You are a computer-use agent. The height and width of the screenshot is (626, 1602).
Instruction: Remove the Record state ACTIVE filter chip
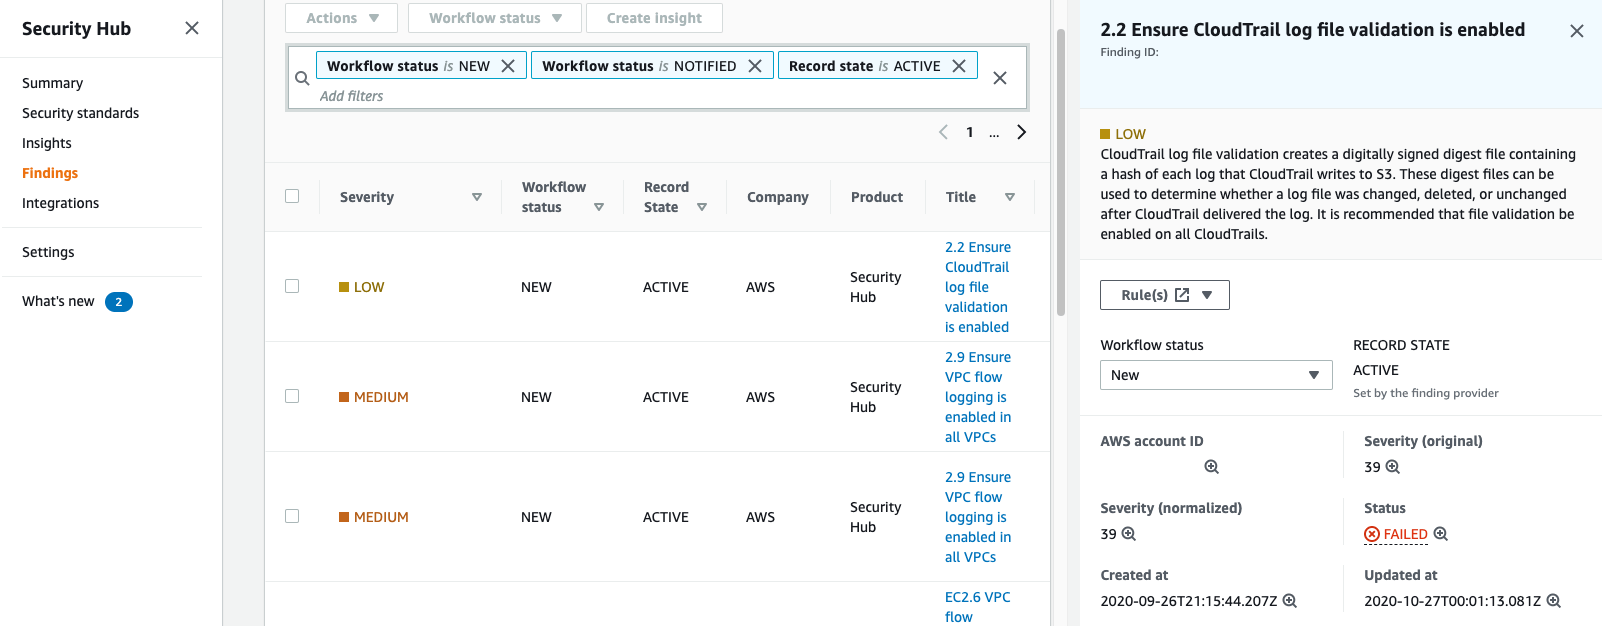(x=959, y=66)
